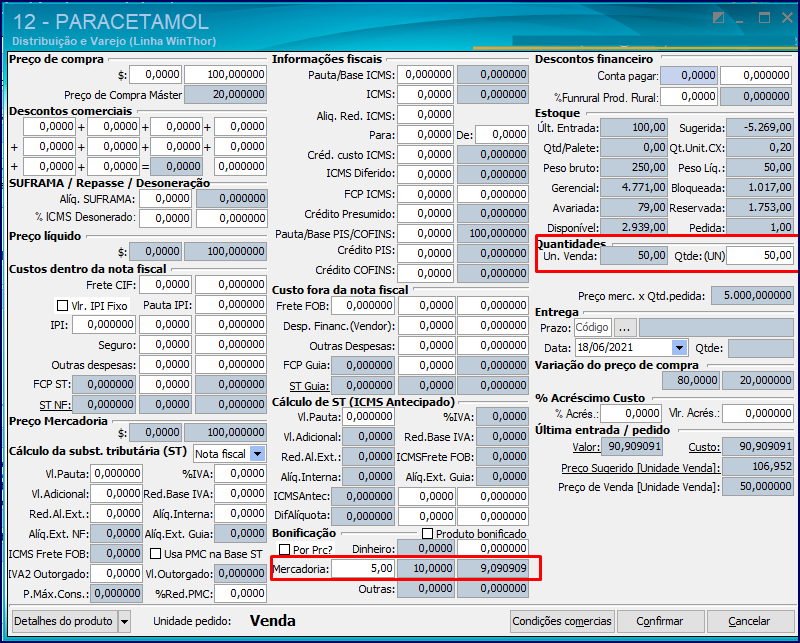Click the Crédito COFINS percent field

point(426,274)
